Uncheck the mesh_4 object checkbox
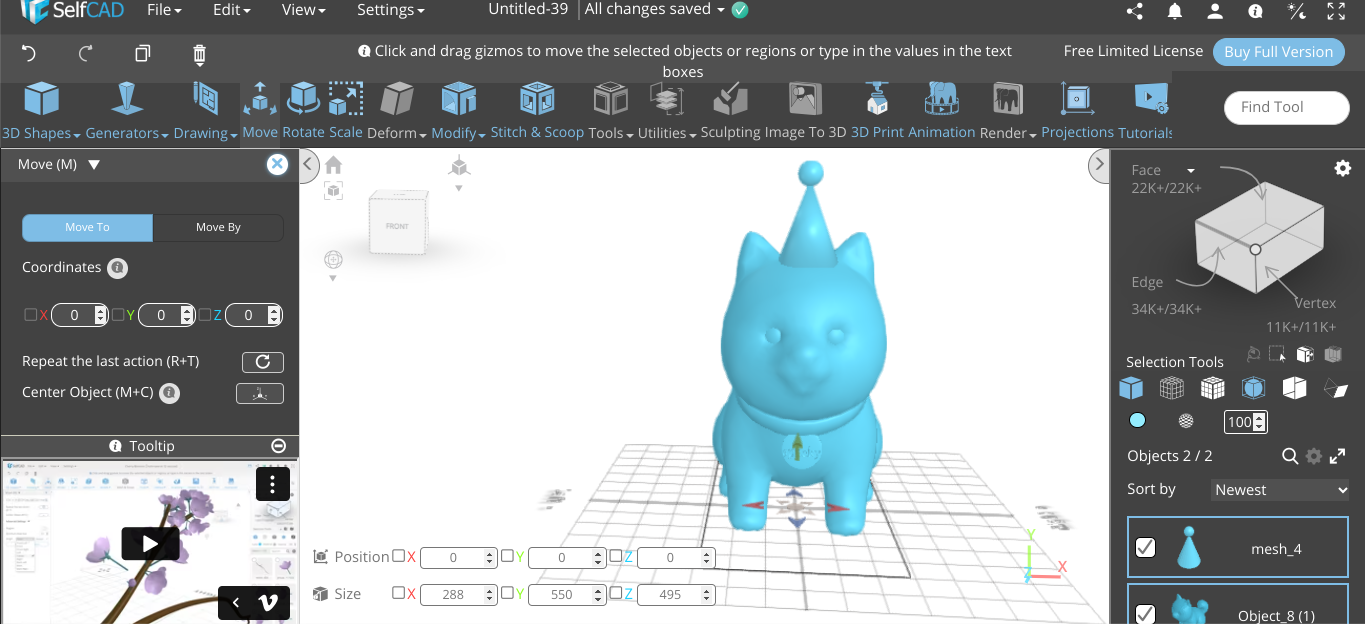The height and width of the screenshot is (624, 1365). point(1146,548)
